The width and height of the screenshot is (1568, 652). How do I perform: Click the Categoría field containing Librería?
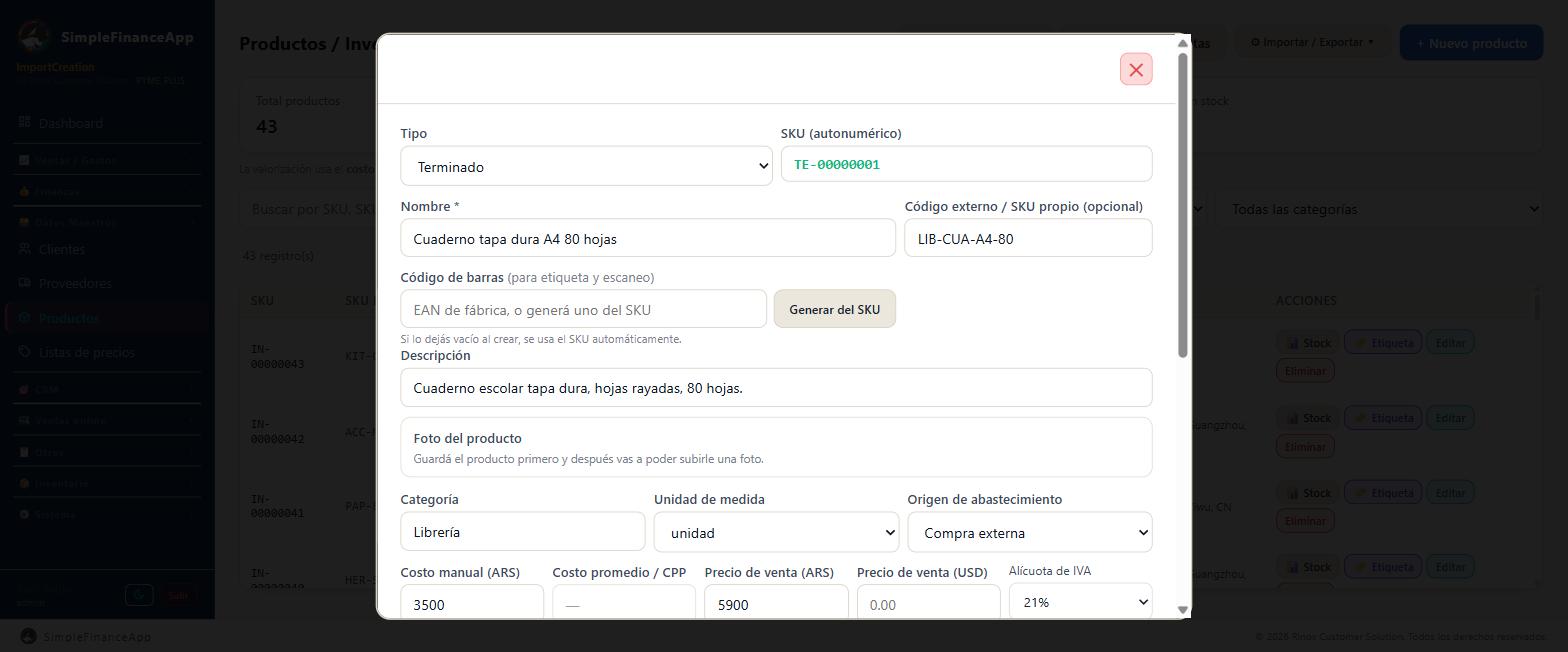tap(522, 532)
